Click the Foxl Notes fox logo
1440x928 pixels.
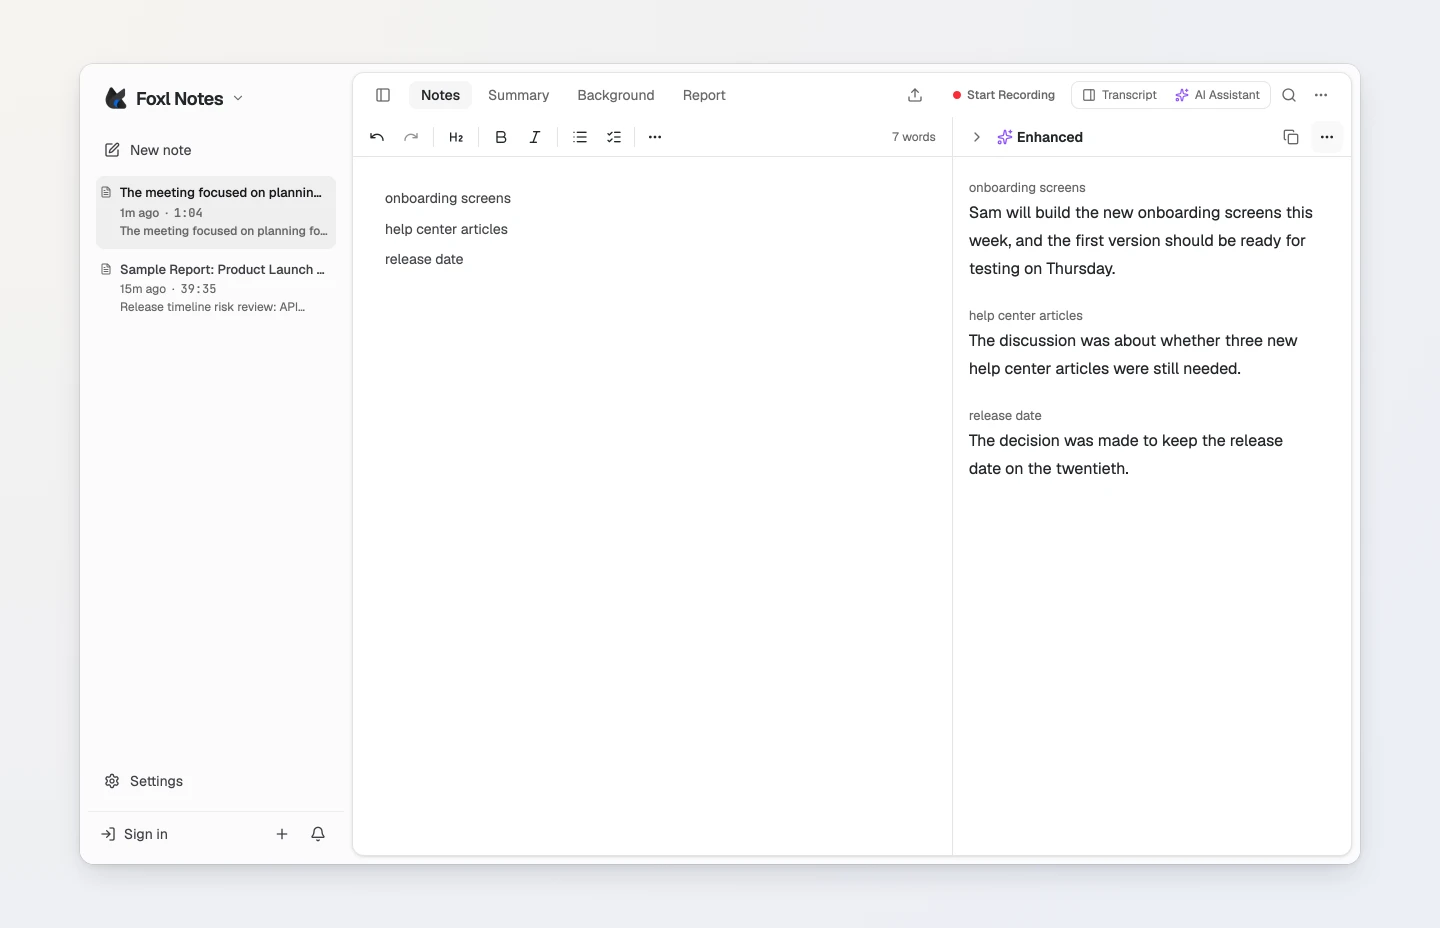pyautogui.click(x=116, y=98)
